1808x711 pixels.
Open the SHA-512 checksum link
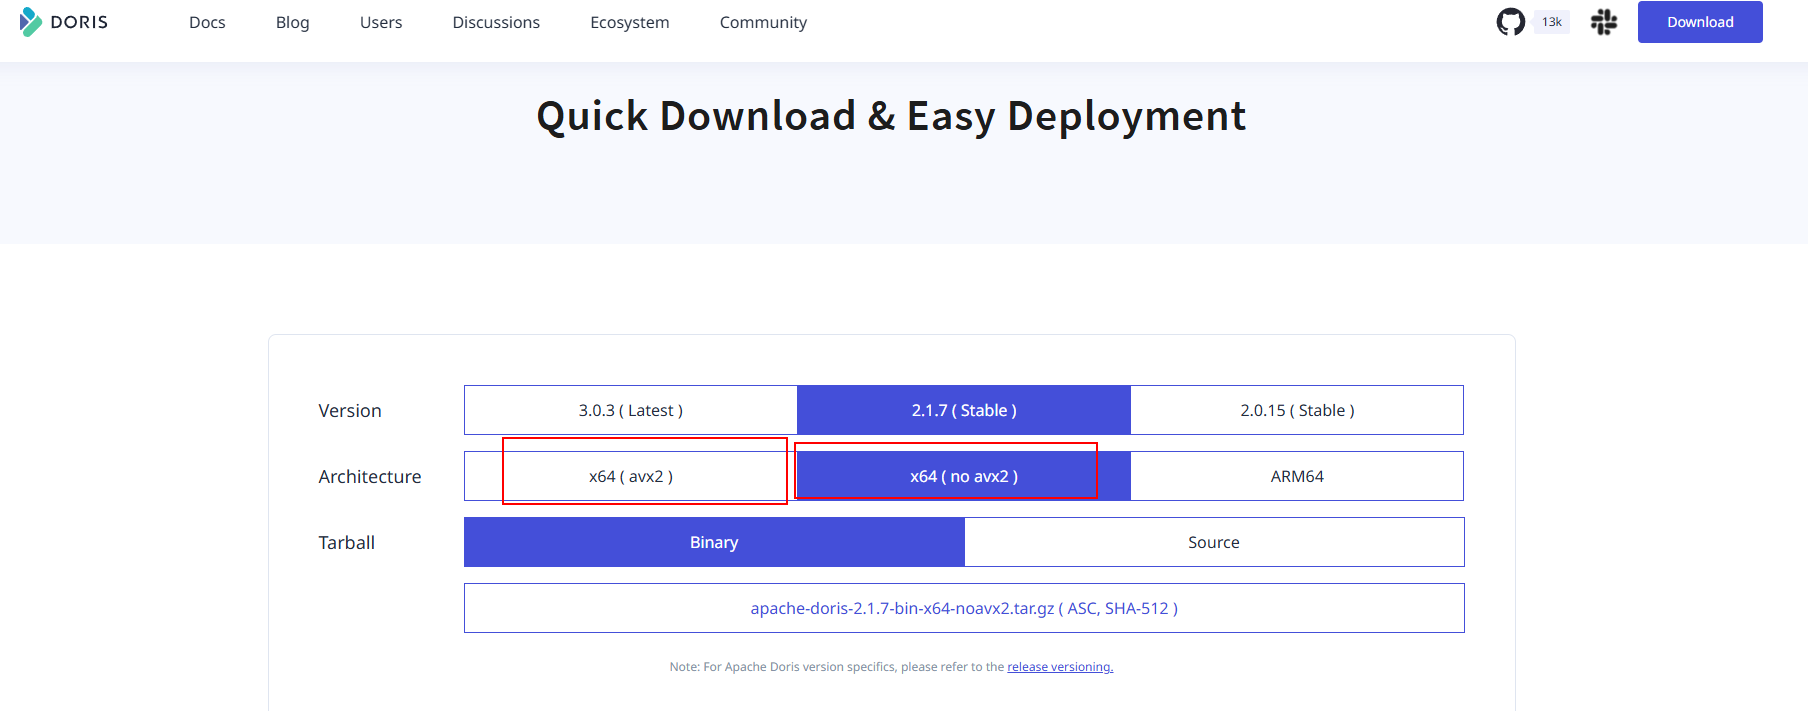coord(1137,608)
